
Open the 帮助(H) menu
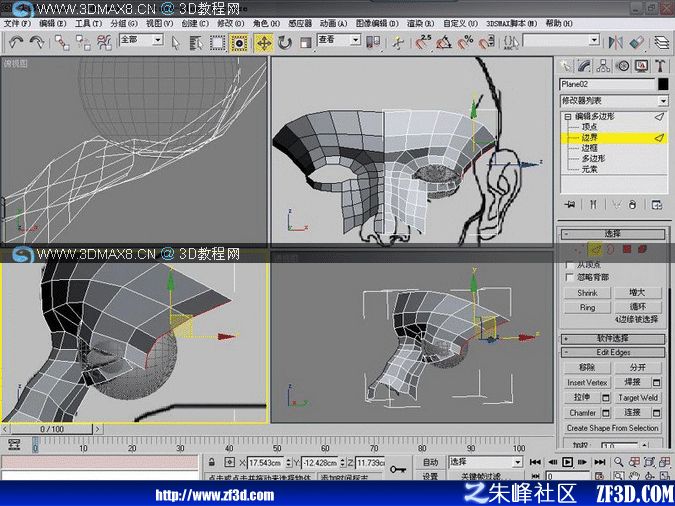pyautogui.click(x=559, y=23)
